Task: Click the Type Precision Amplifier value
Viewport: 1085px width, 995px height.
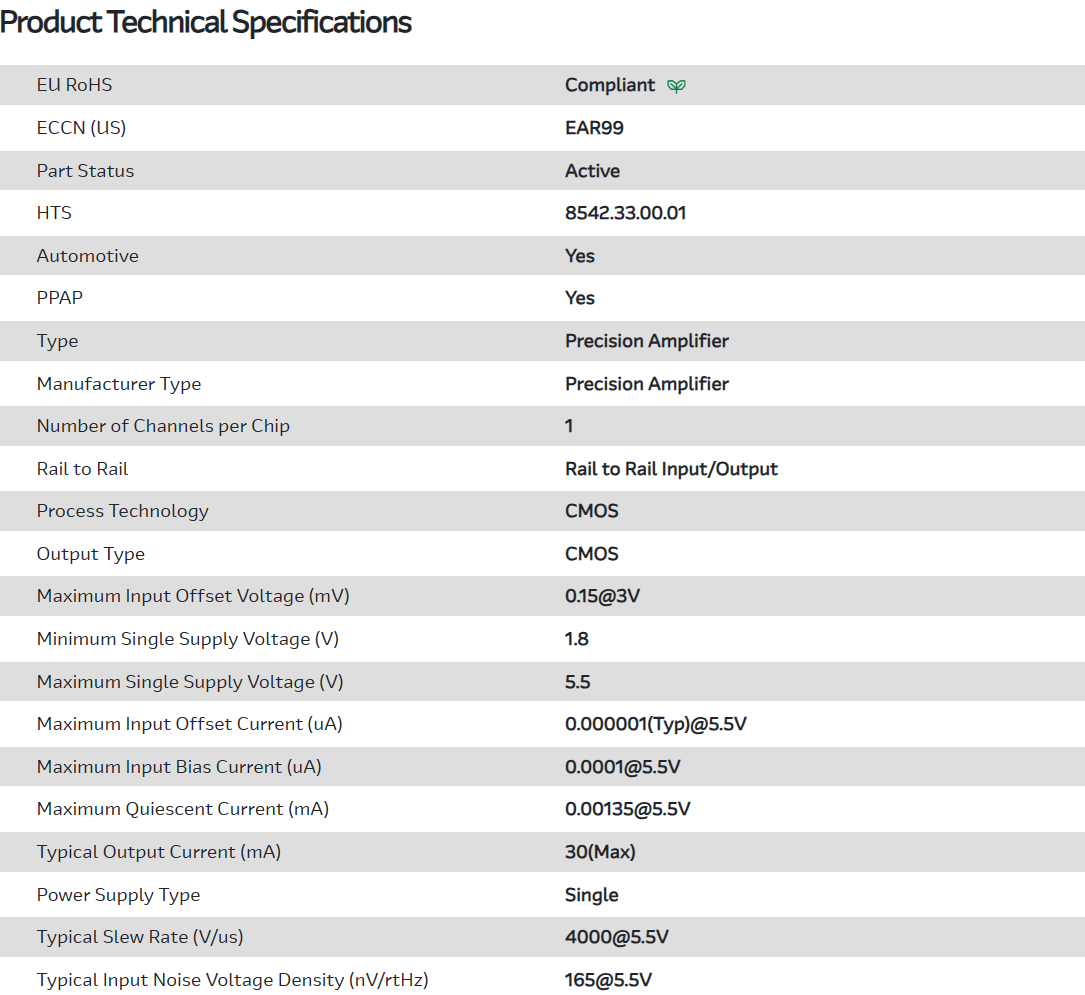Action: 646,341
